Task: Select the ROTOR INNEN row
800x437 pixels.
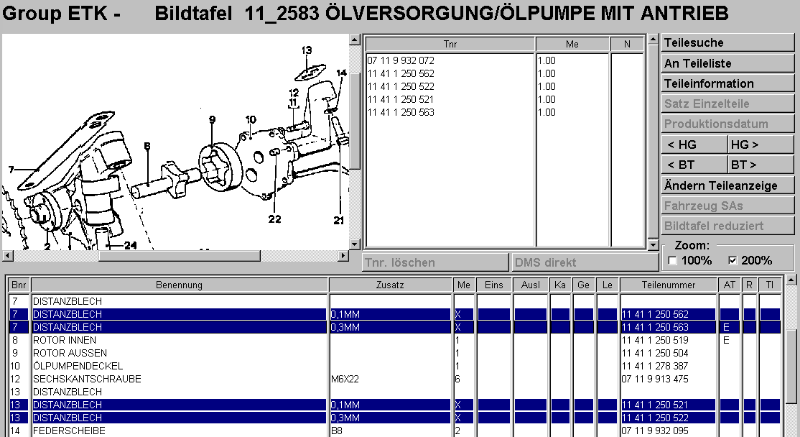Action: (x=180, y=340)
